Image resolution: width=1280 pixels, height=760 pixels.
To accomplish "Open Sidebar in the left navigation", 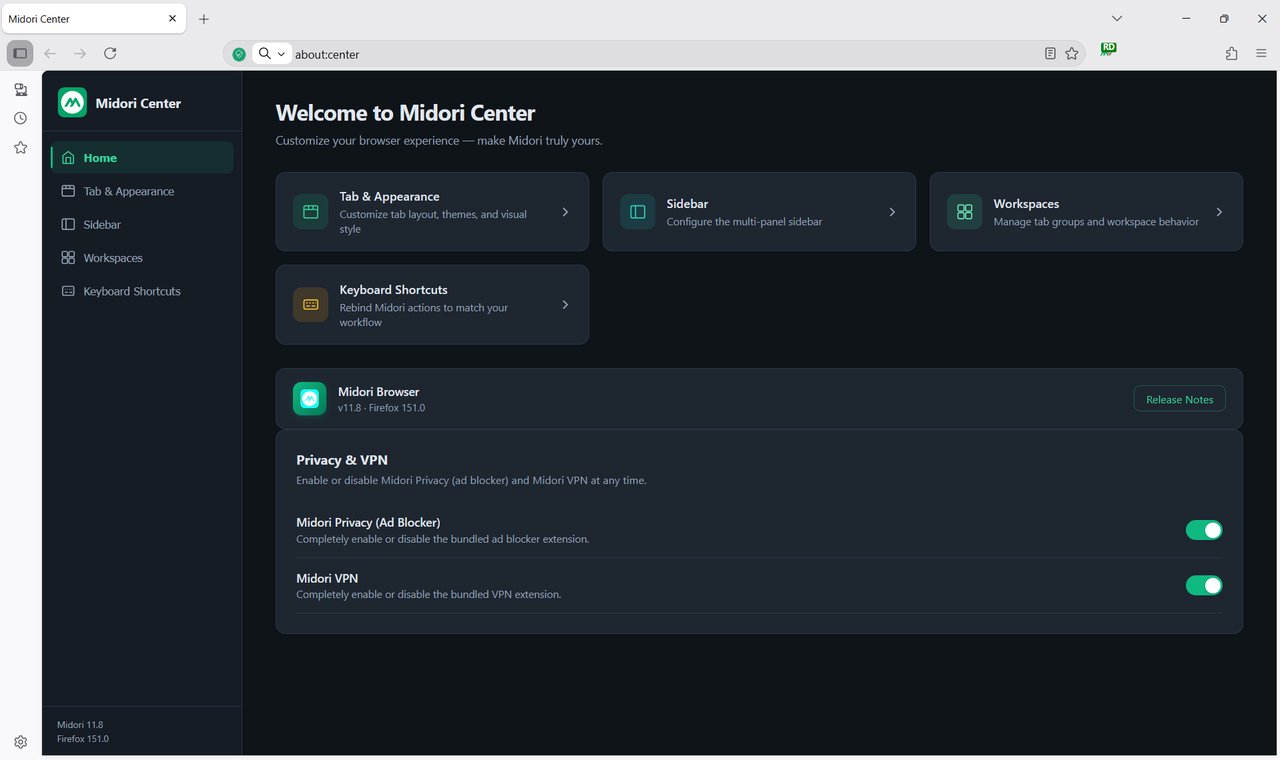I will [142, 225].
